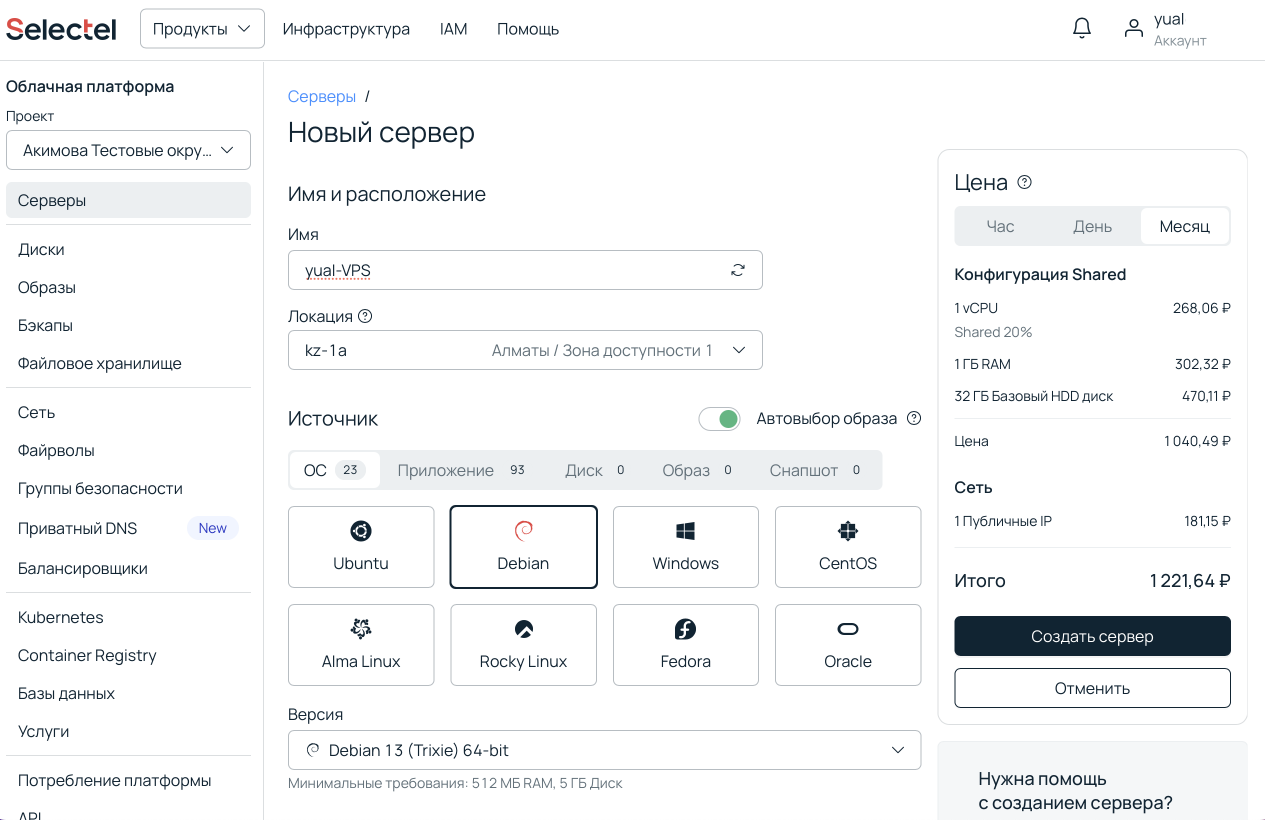Show price per Час

tap(1000, 226)
